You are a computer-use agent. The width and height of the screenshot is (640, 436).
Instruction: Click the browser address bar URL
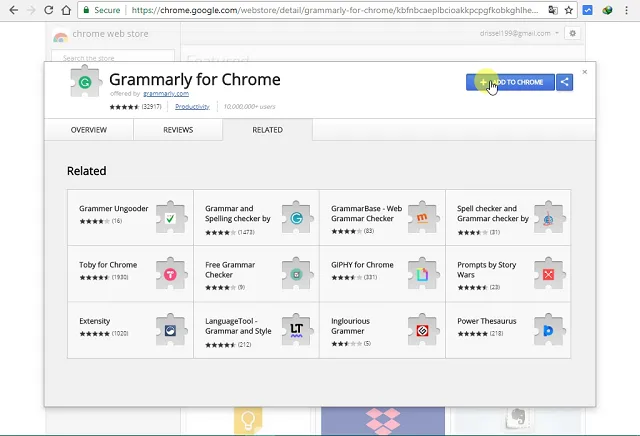330,10
